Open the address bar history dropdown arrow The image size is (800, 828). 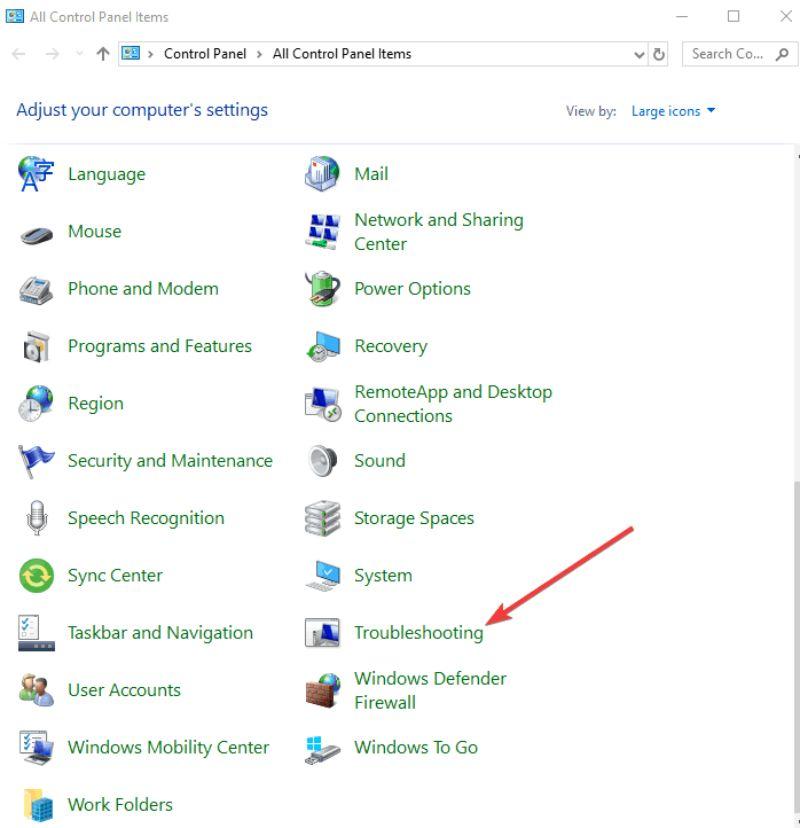(639, 54)
